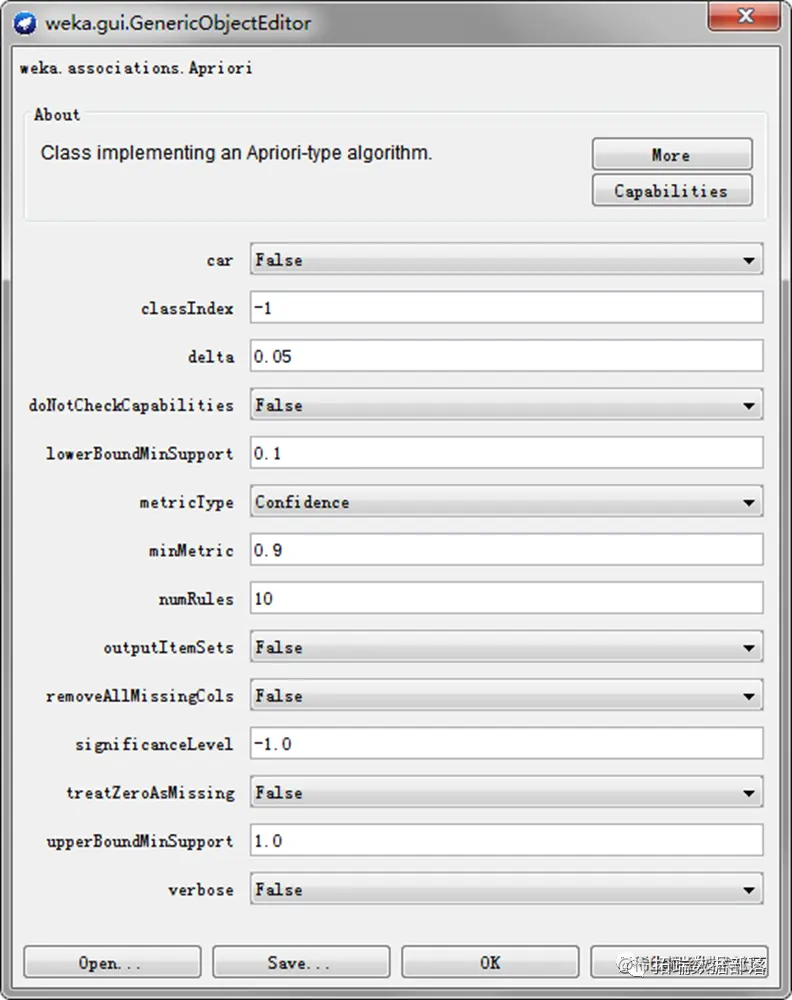Select the lowerBoundMinSupport input
Image resolution: width=792 pixels, height=1000 pixels.
click(x=506, y=453)
